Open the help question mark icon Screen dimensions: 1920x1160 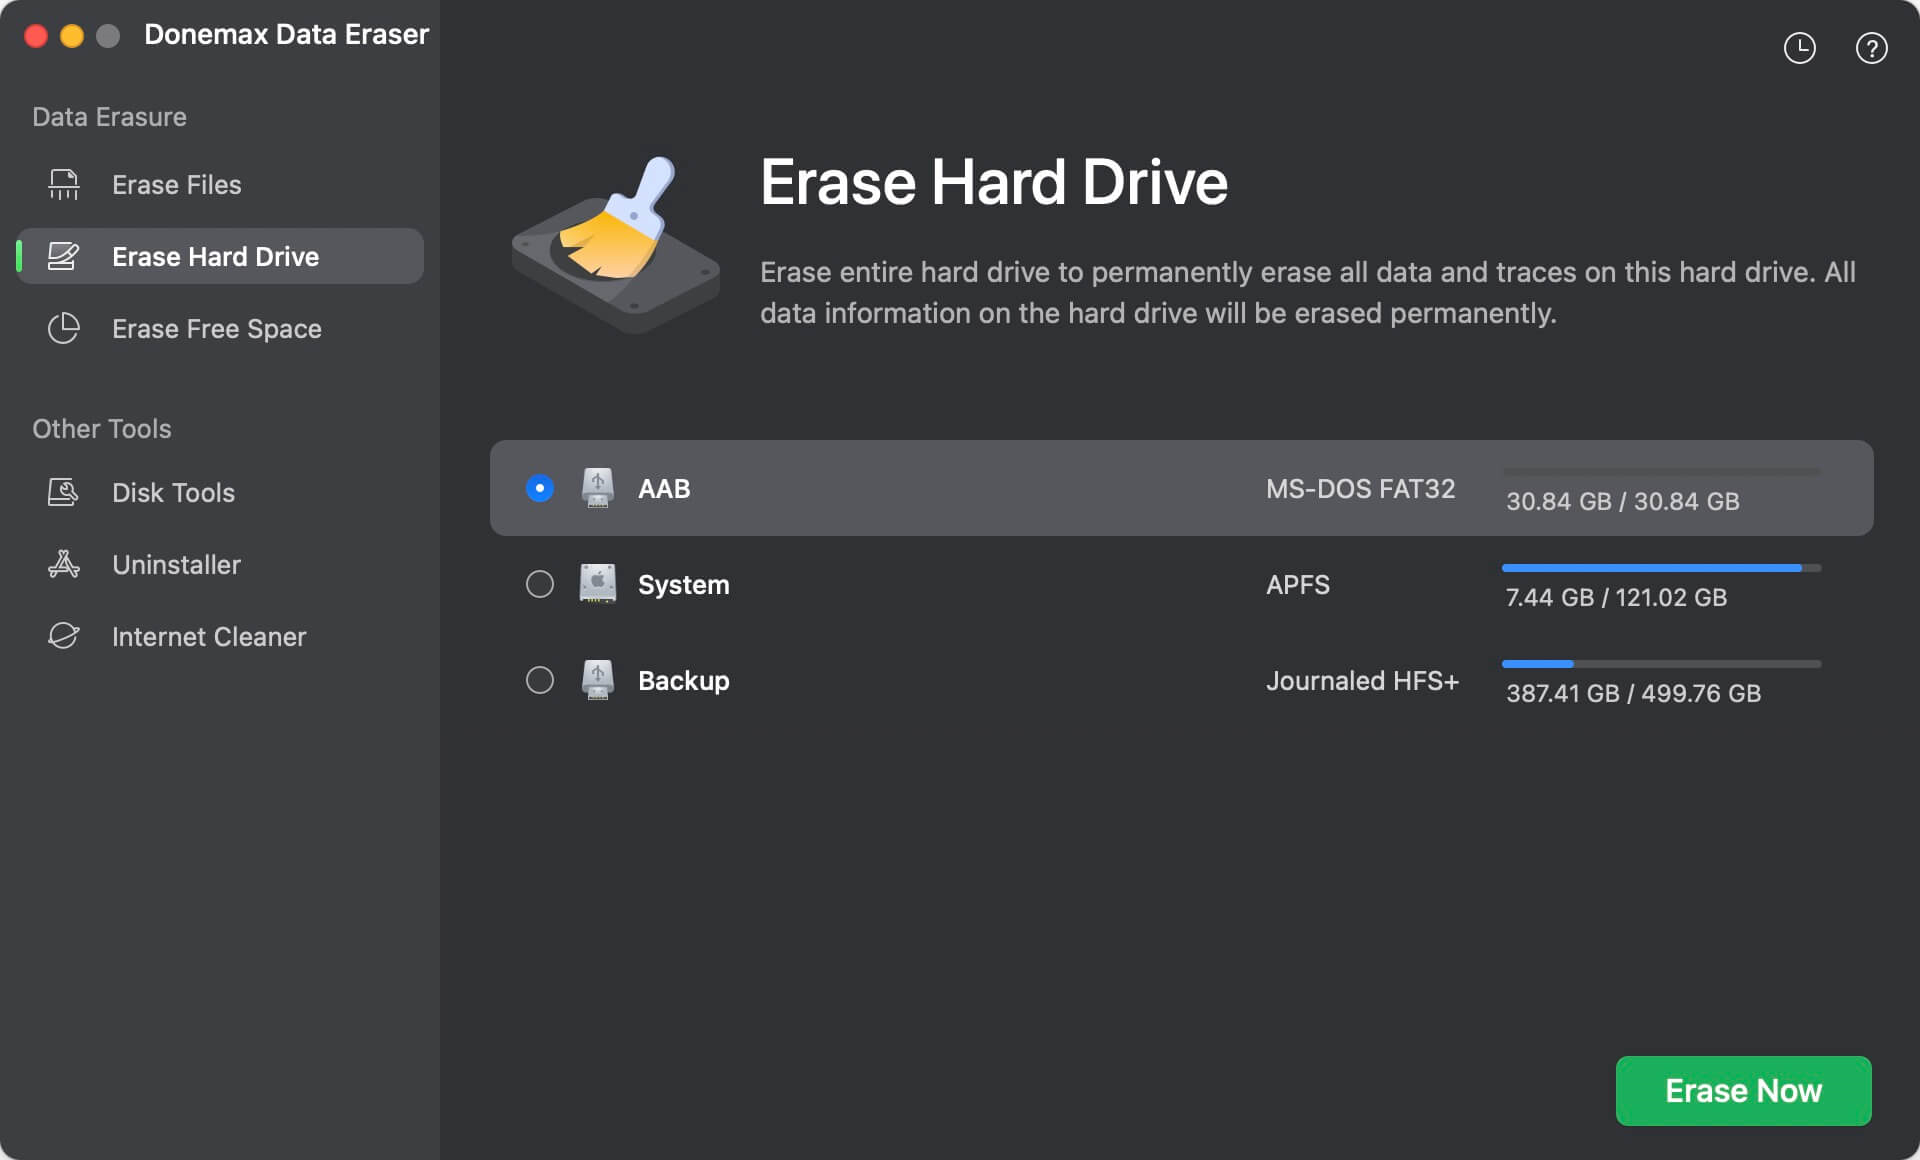[x=1871, y=48]
